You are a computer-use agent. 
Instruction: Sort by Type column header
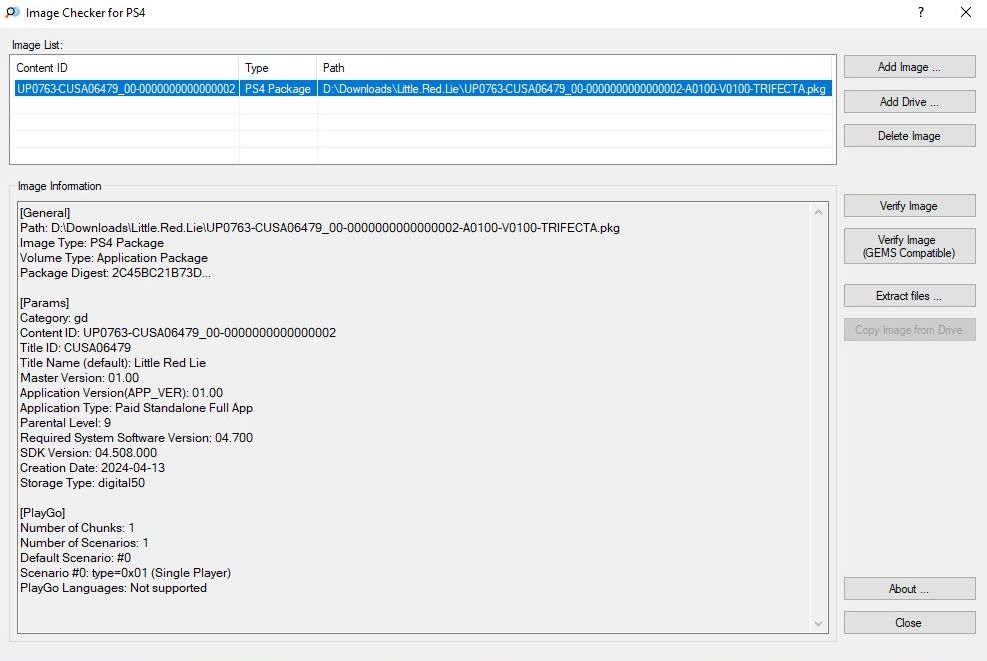[x=278, y=67]
